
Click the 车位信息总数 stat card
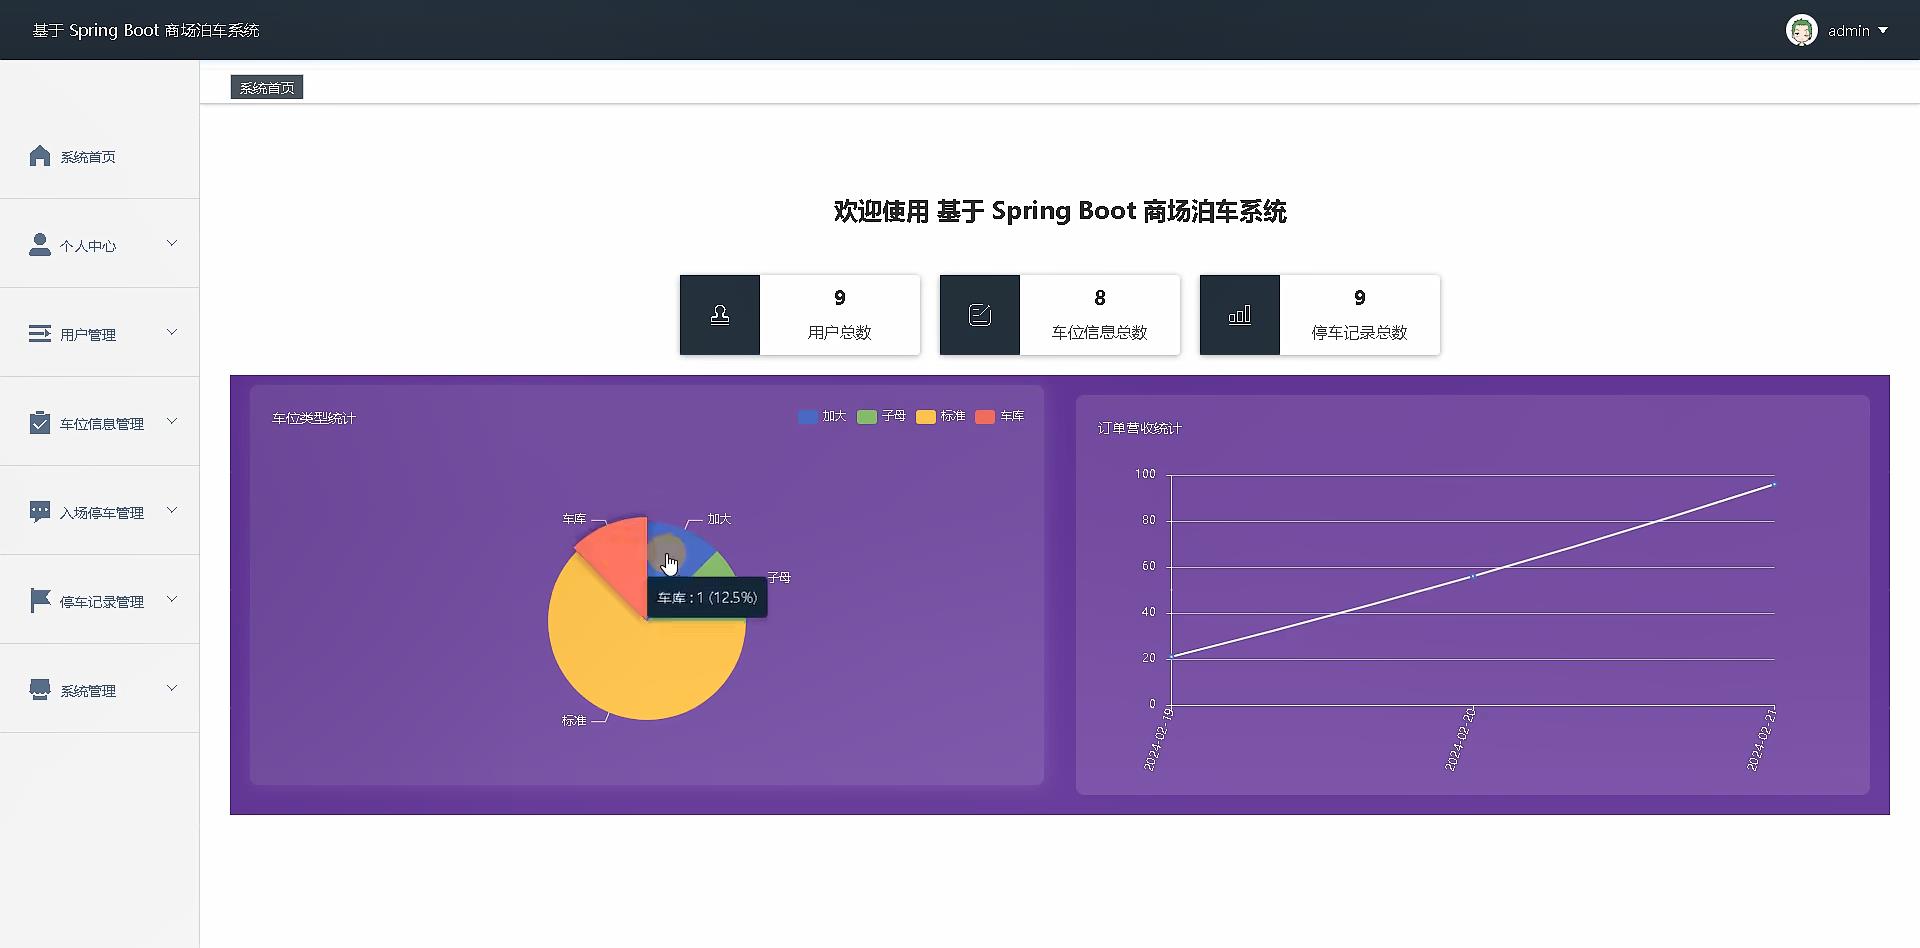1059,314
